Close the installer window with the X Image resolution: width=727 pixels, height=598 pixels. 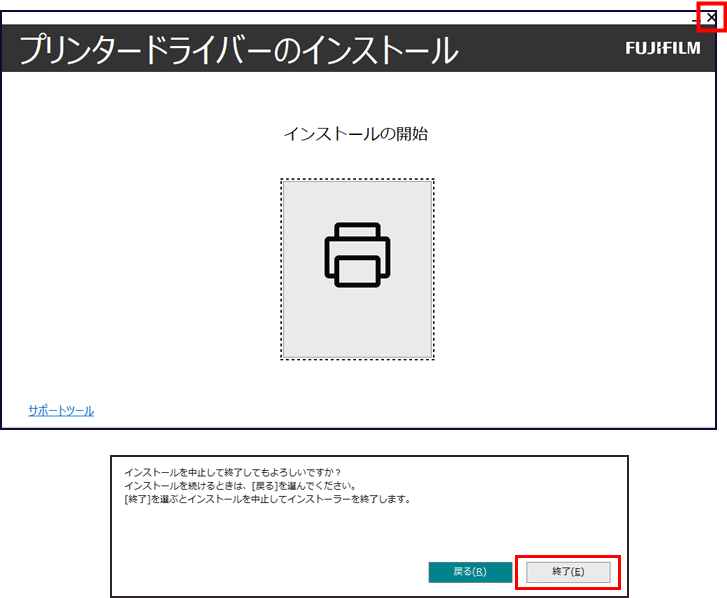click(711, 17)
